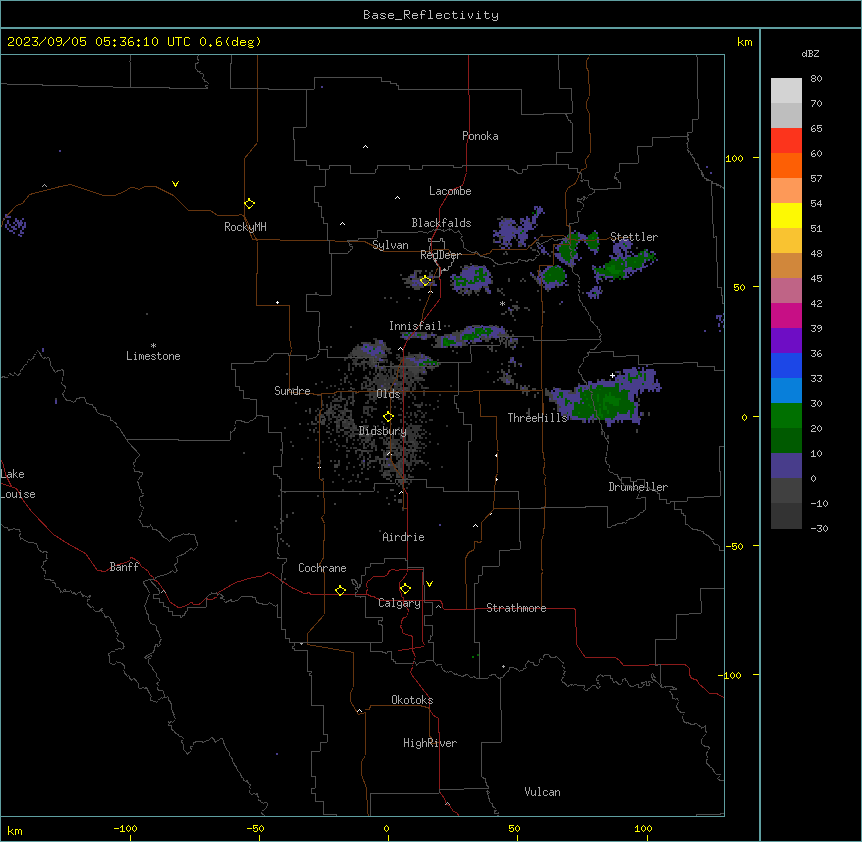
Task: Click the green radar echo below Stettler
Action: (x=624, y=267)
